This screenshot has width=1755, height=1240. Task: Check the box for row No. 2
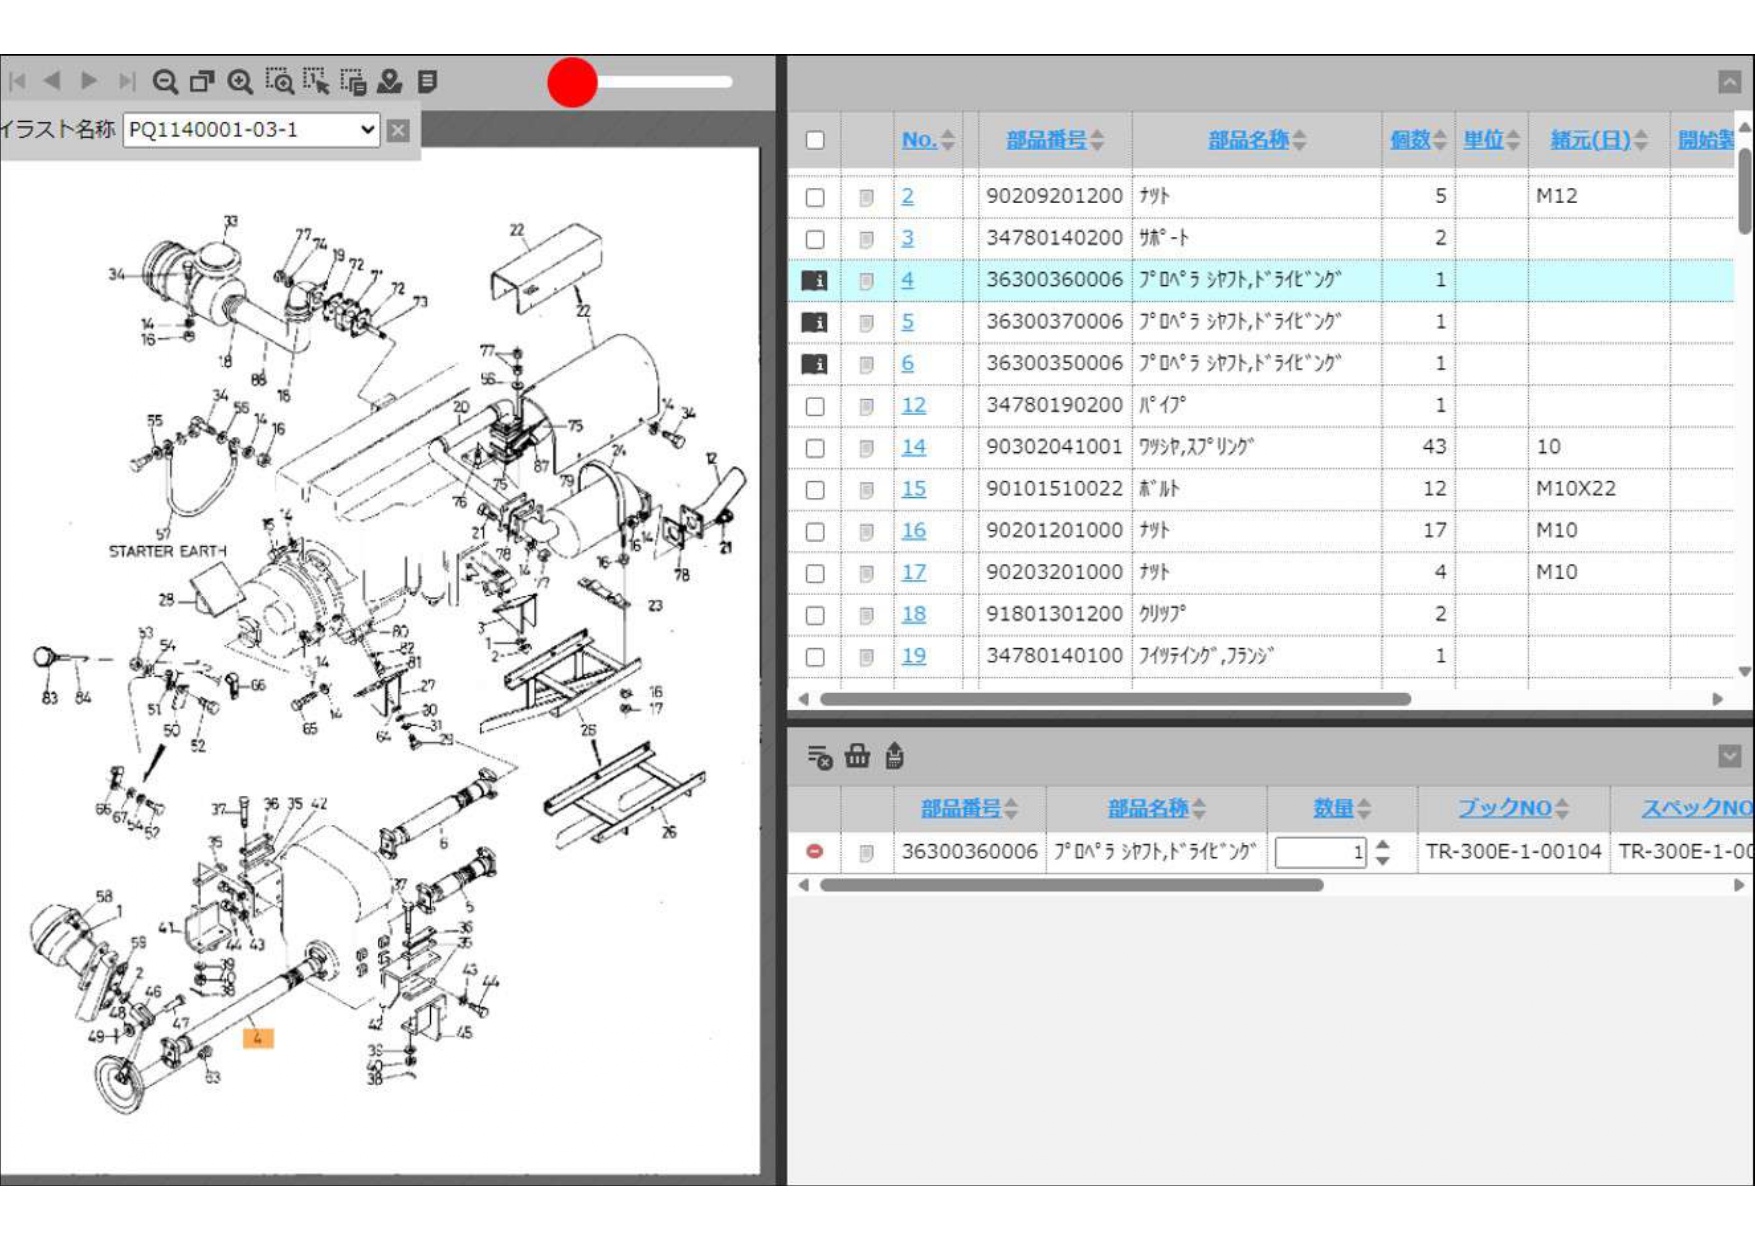point(815,197)
